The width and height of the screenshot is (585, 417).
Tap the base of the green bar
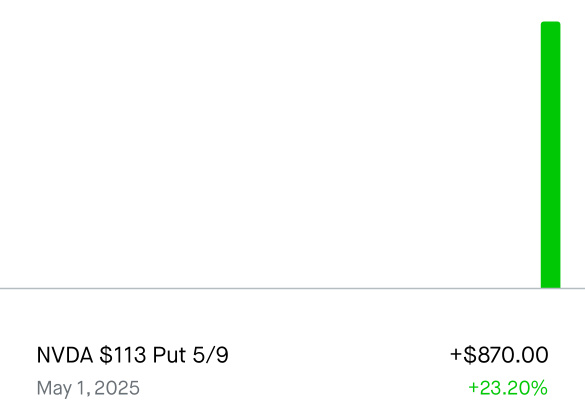551,283
